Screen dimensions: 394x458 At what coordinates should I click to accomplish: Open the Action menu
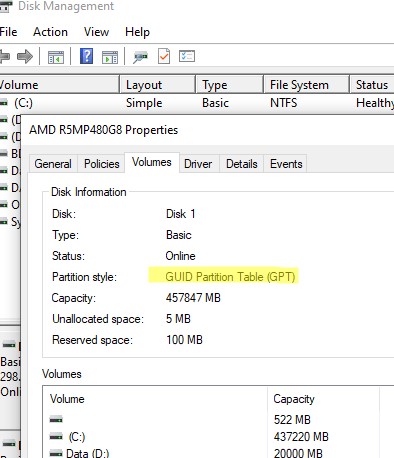(50, 32)
